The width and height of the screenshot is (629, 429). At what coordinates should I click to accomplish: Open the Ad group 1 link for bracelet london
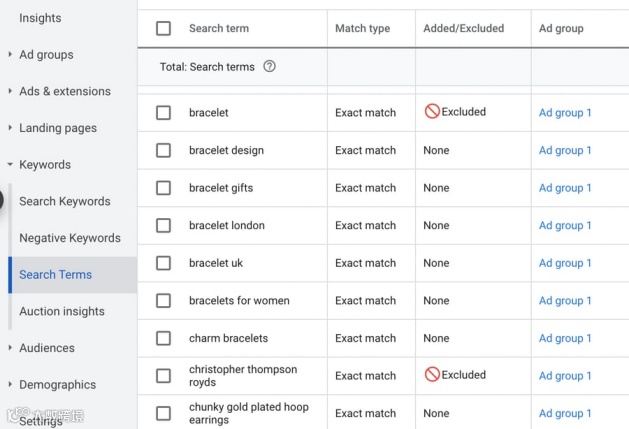pos(565,226)
